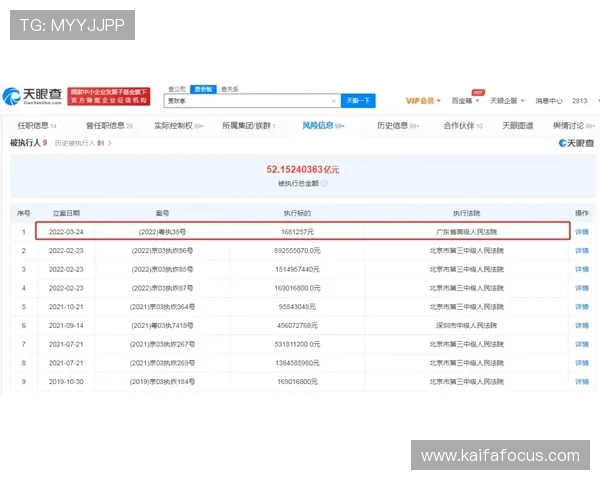Click the 天眼一下 search button
Screen dimensions: 600x480
[358, 101]
